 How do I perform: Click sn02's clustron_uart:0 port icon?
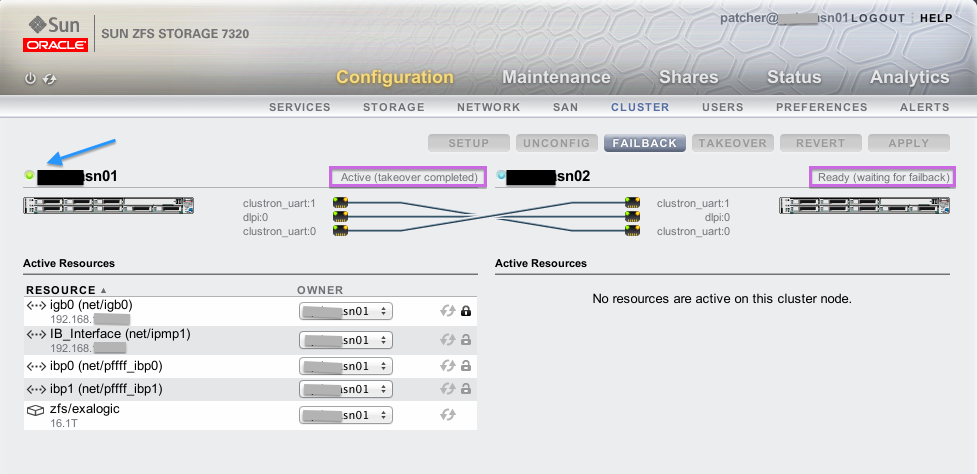click(632, 231)
